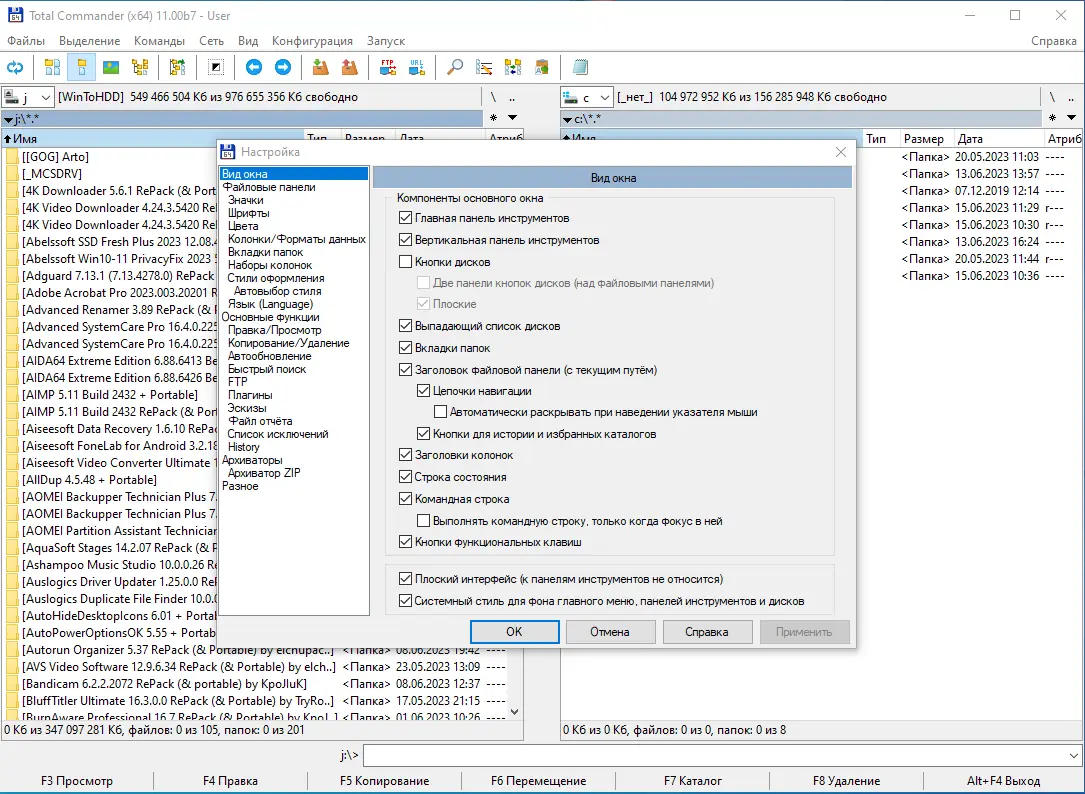The width and height of the screenshot is (1085, 794).
Task: Click the Отмена button
Action: [x=610, y=631]
